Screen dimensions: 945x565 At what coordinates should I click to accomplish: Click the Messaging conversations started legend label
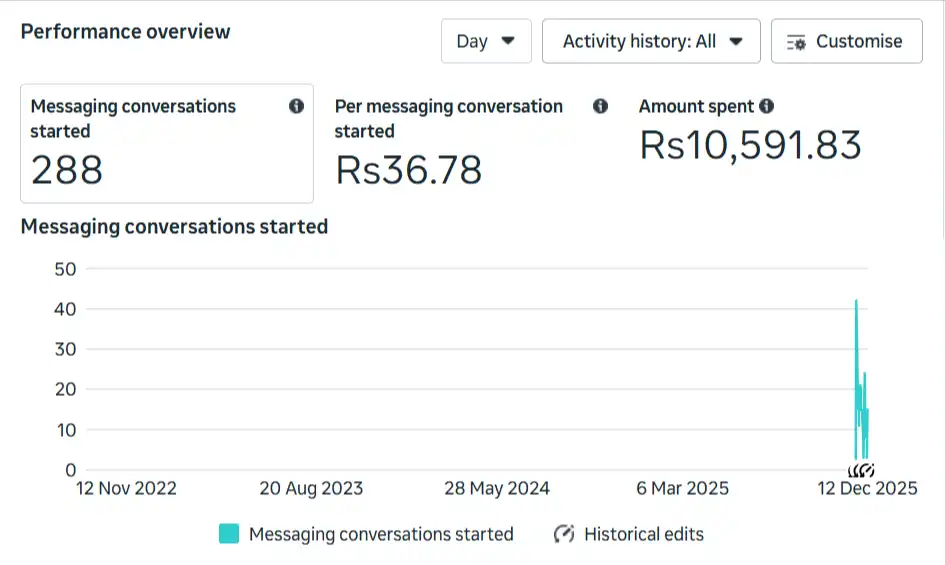(x=381, y=534)
